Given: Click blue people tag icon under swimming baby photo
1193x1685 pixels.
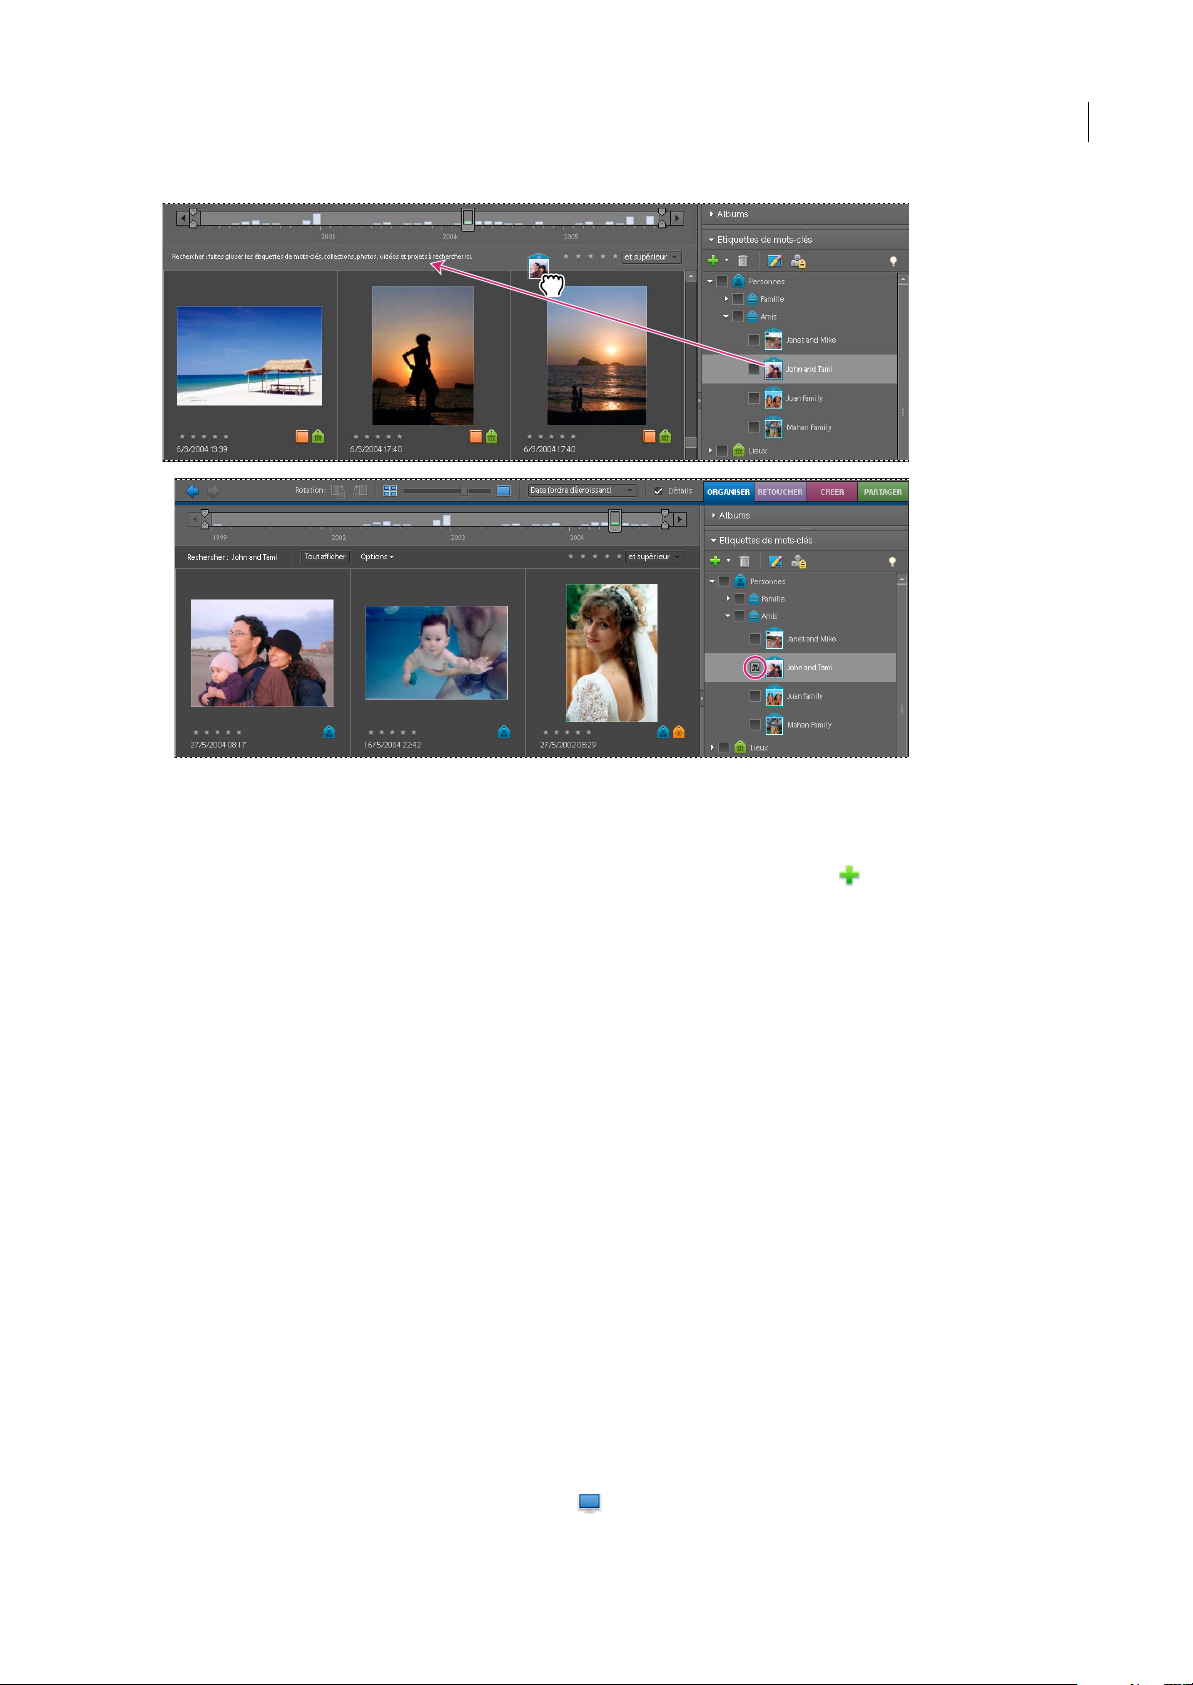Looking at the screenshot, I should [504, 732].
